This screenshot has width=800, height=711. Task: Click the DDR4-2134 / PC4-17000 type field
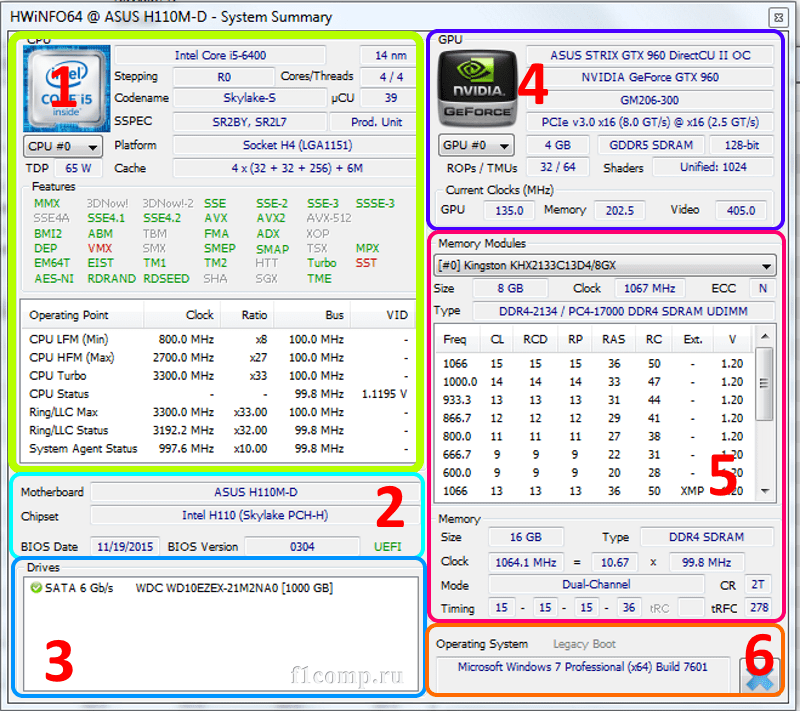click(x=623, y=311)
